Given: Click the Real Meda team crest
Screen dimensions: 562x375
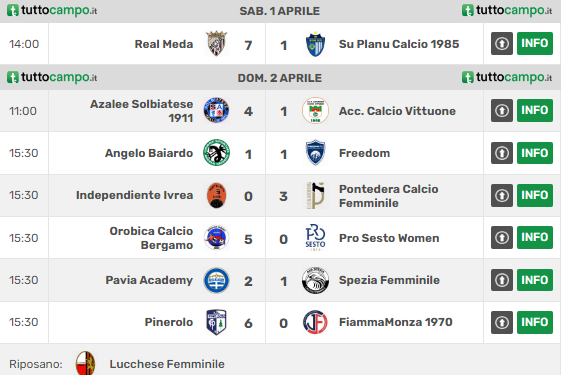Looking at the screenshot, I should point(216,44).
